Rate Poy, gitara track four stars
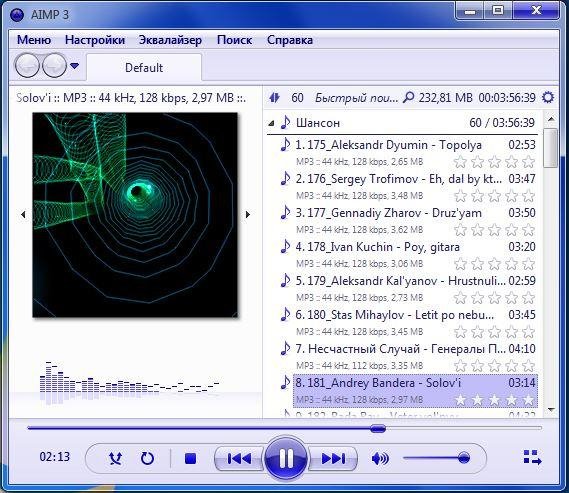 (x=512, y=264)
